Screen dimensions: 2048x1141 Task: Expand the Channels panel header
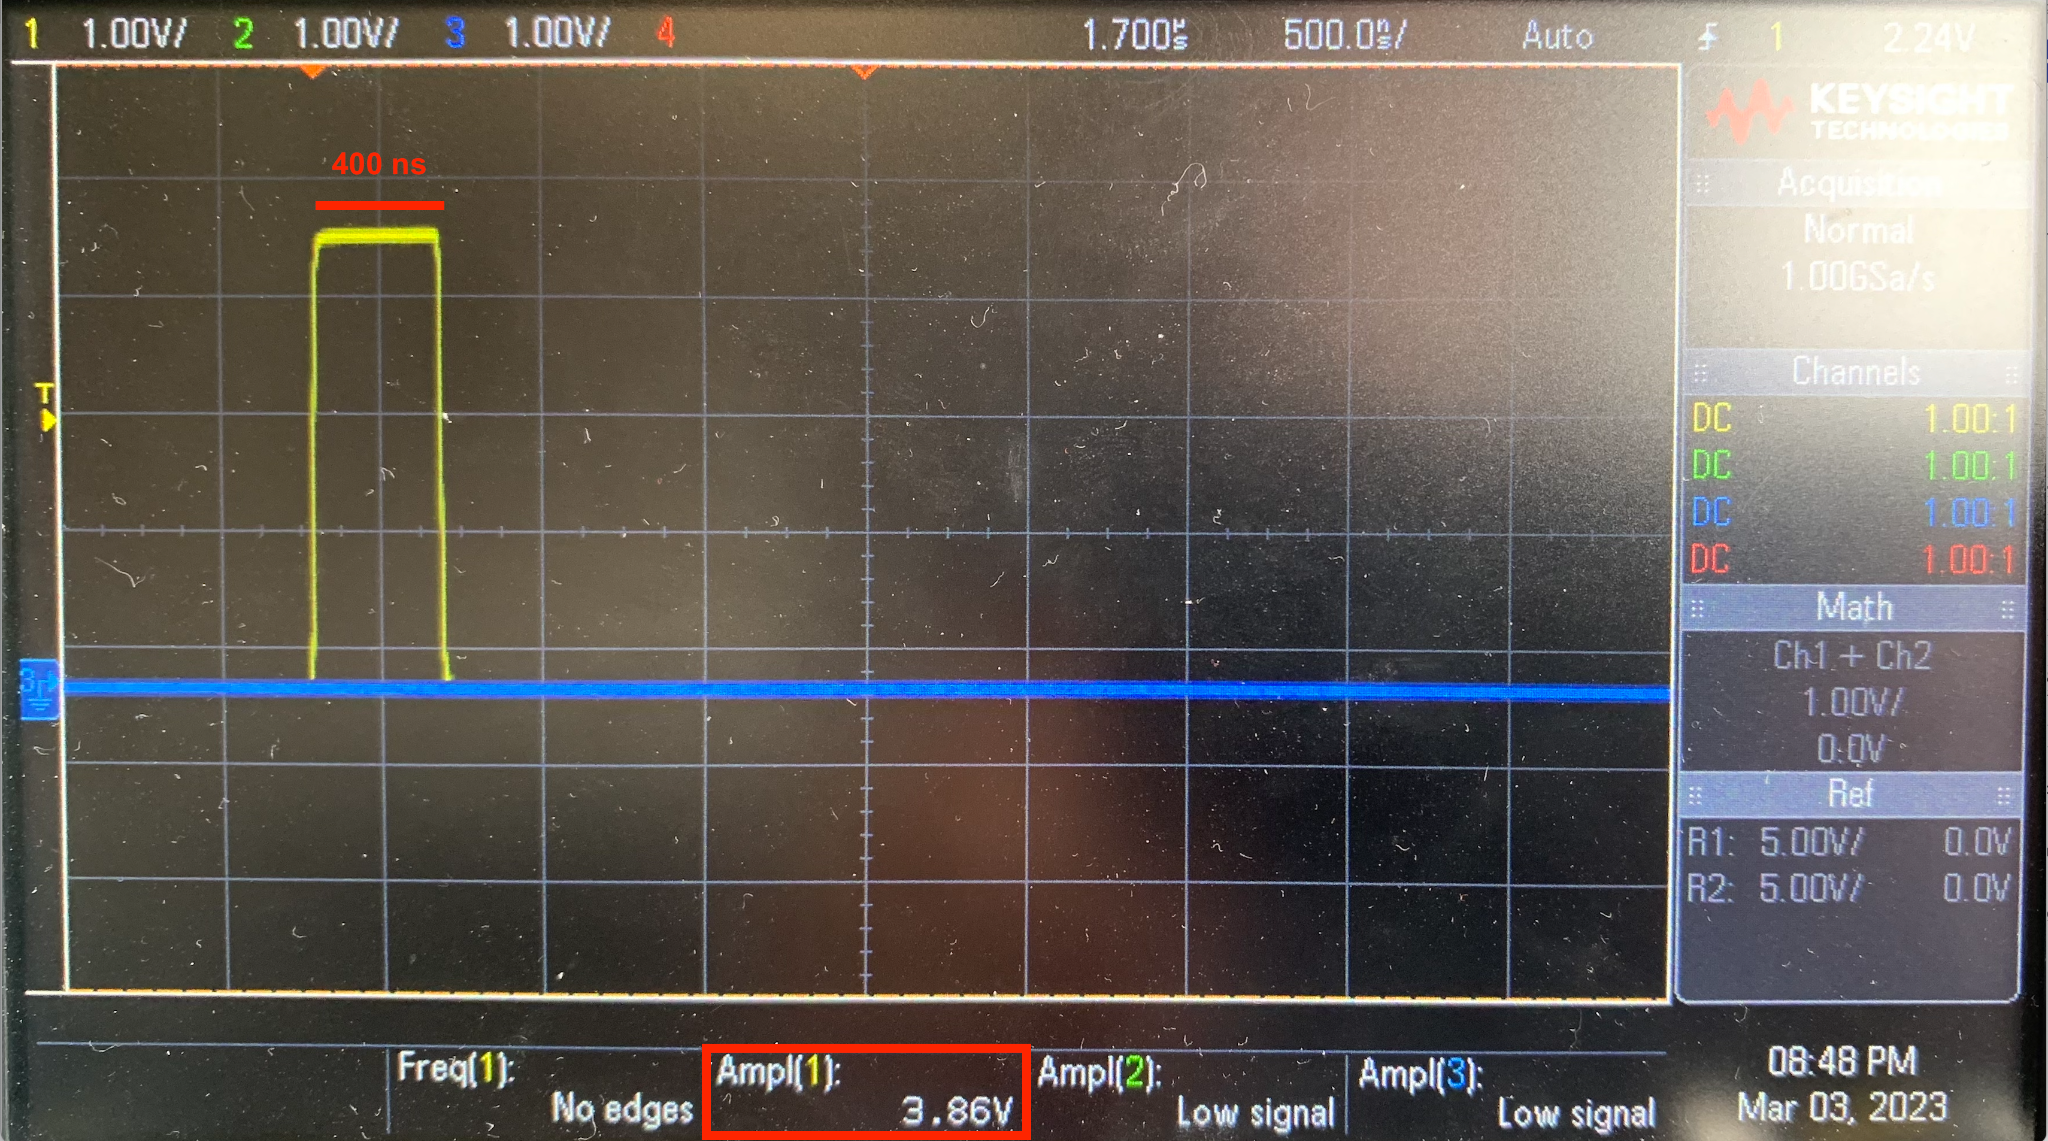click(1855, 372)
